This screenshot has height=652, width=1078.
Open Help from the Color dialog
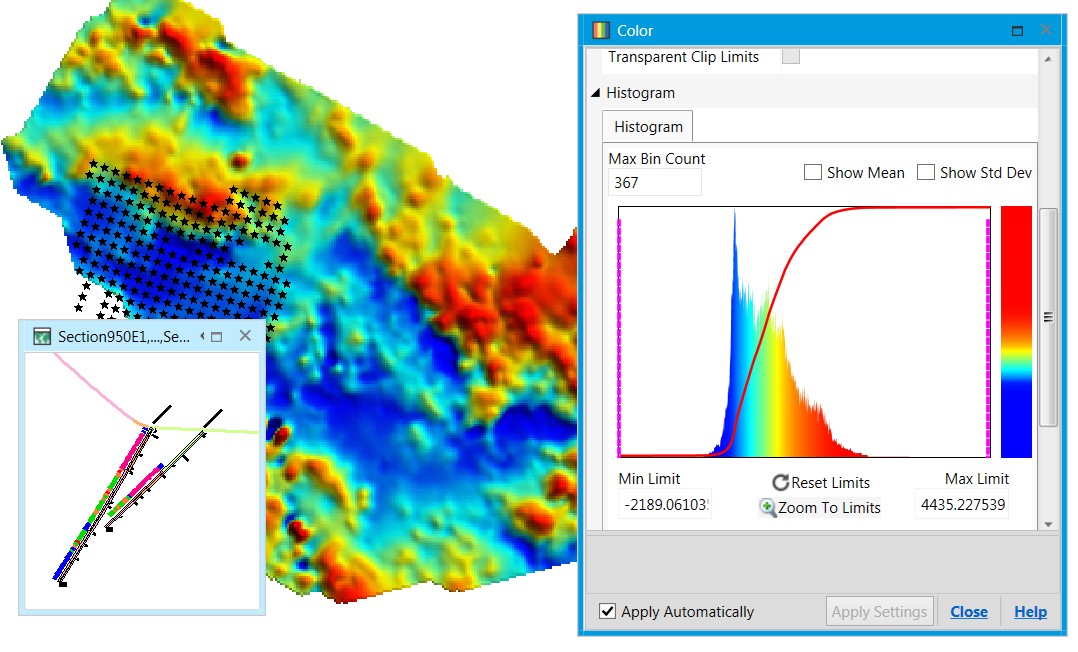coord(1030,611)
